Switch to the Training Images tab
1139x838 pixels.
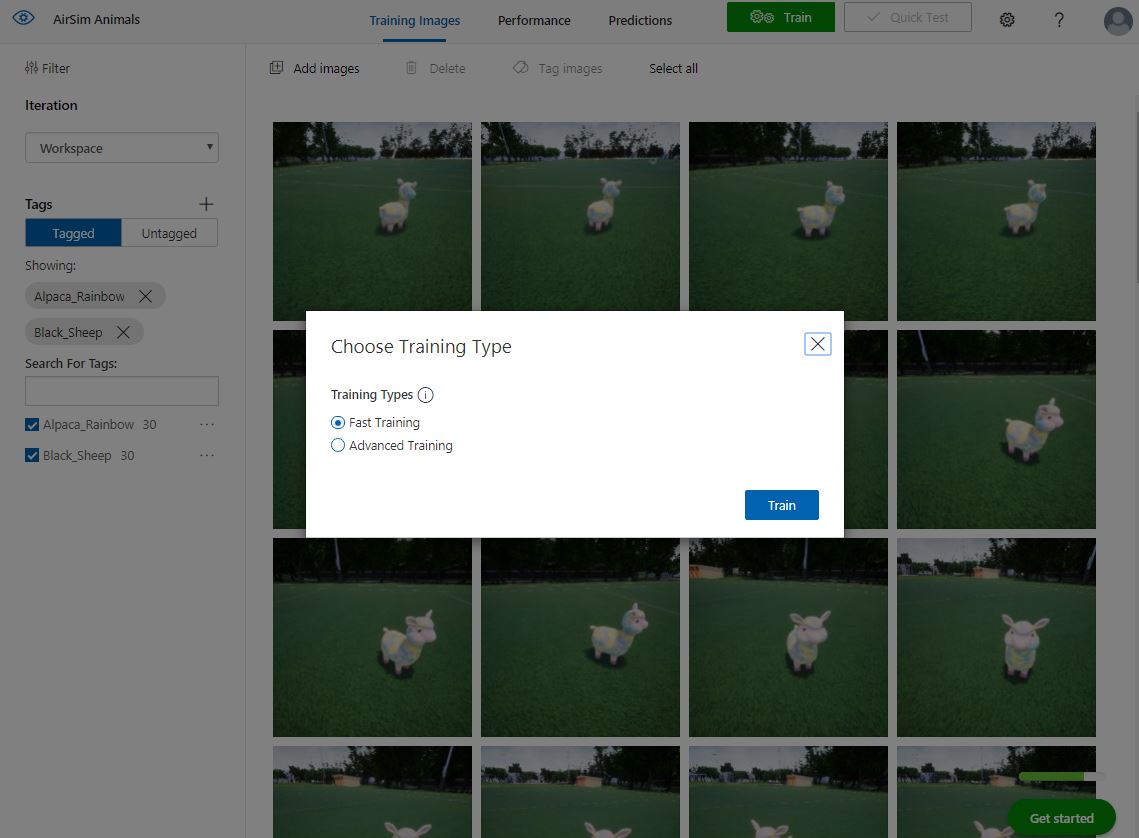point(415,20)
